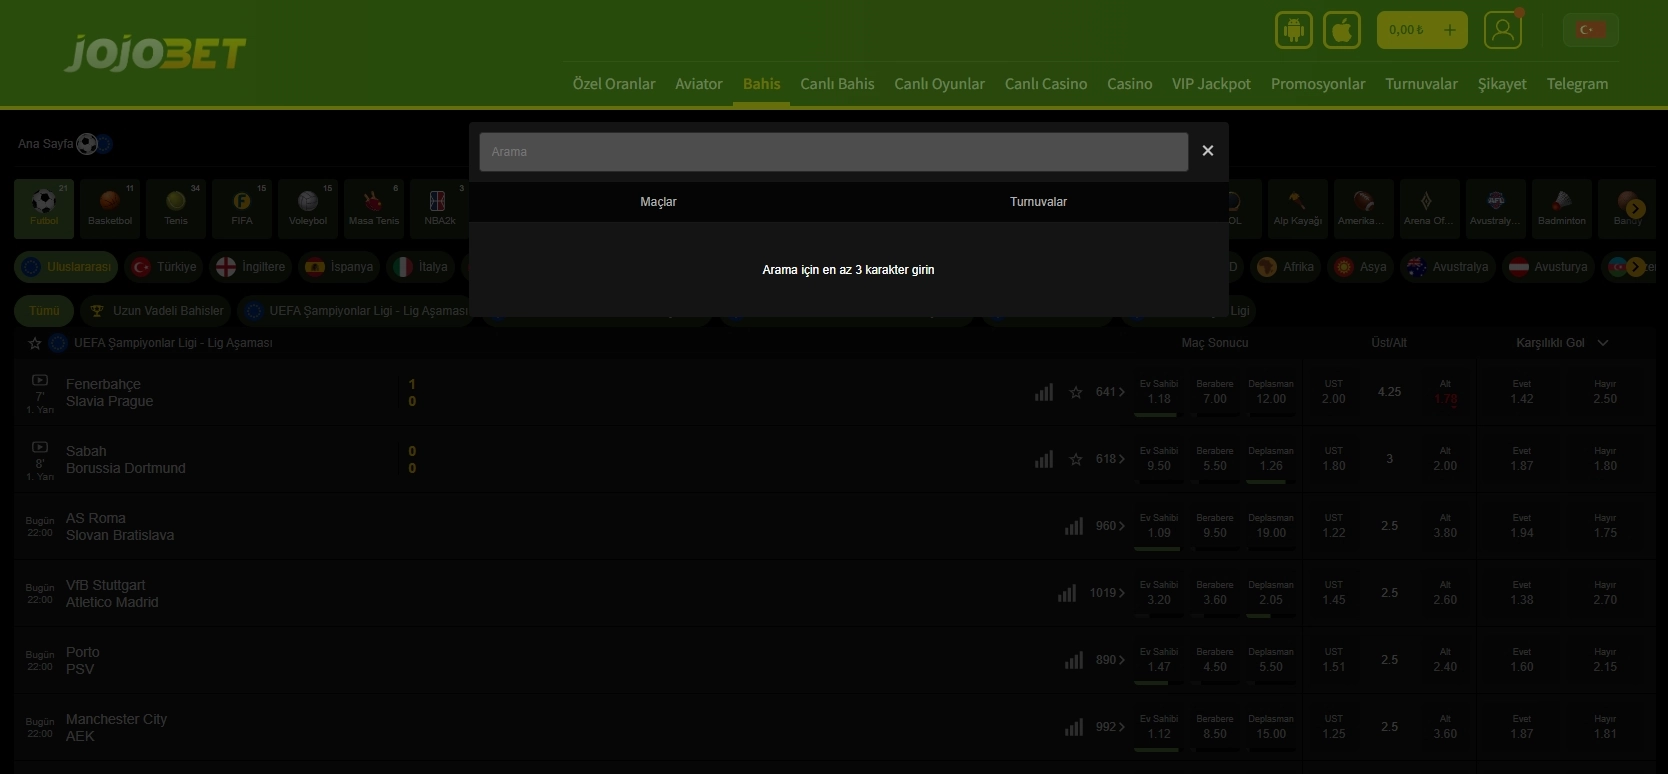This screenshot has height=774, width=1668.
Task: Expand 641 more markets for Fenerbahçe match
Action: tap(1110, 392)
